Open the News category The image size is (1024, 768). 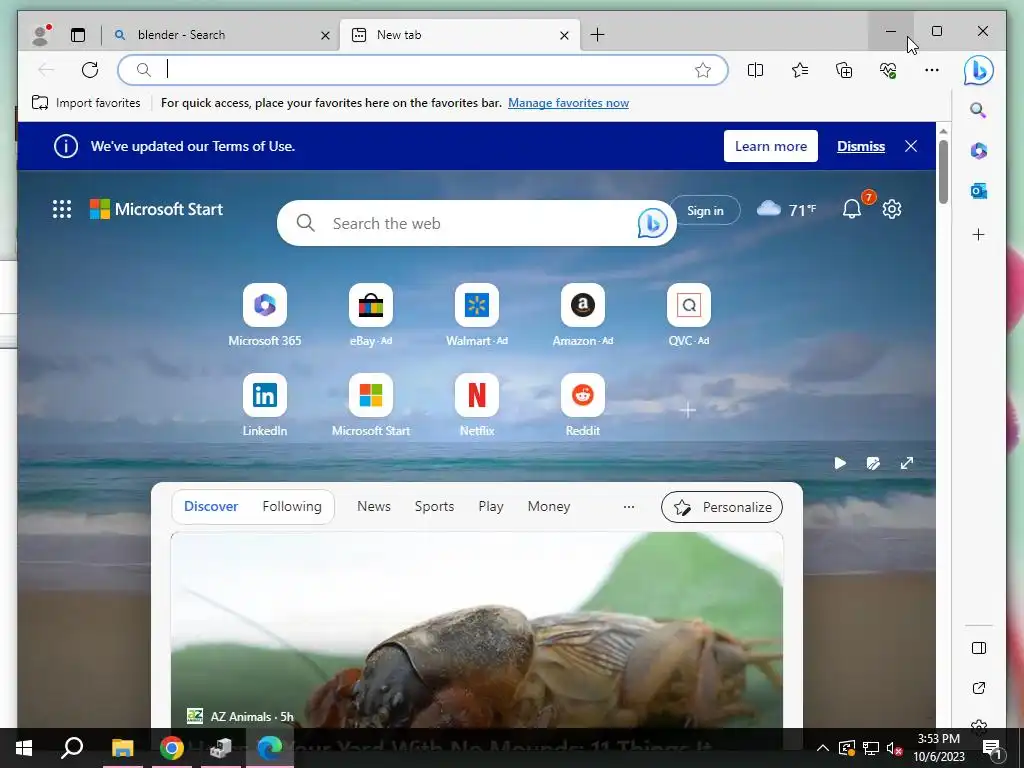point(374,506)
